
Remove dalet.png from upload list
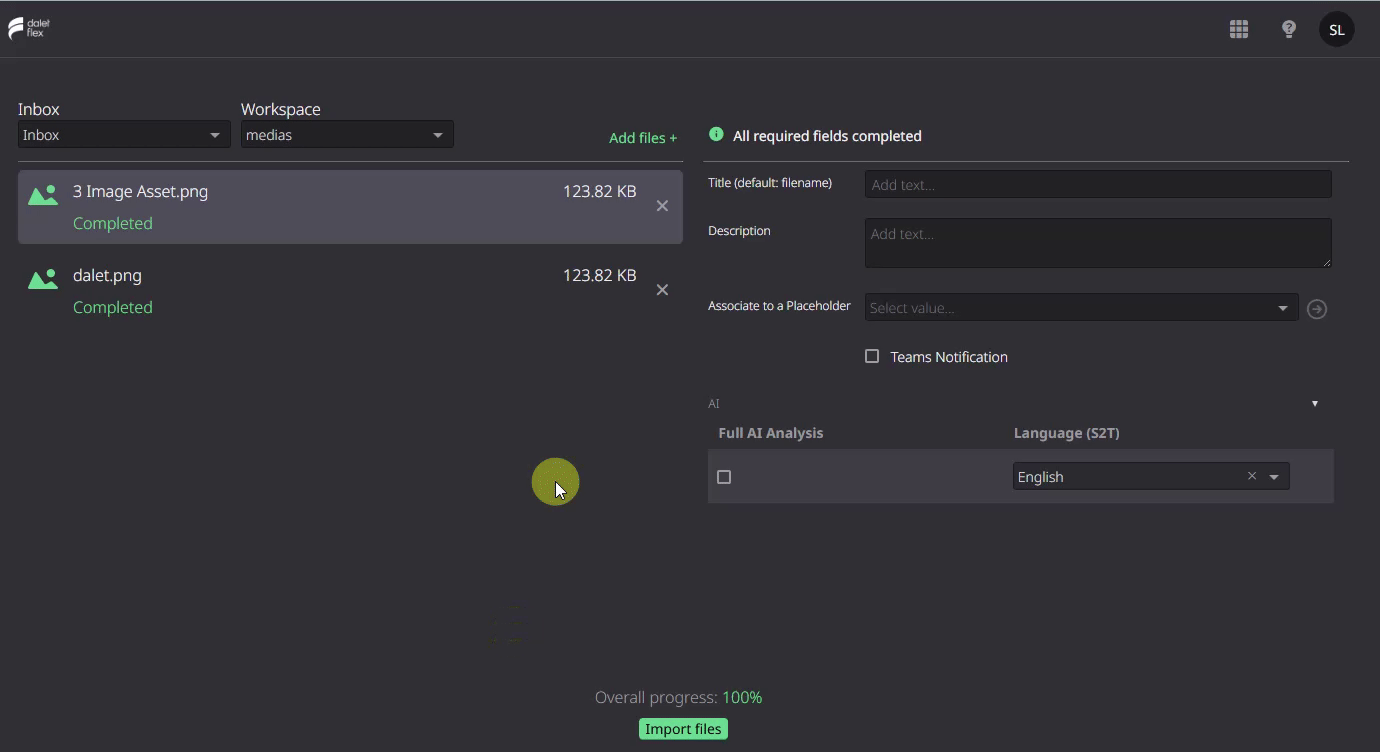pyautogui.click(x=662, y=290)
